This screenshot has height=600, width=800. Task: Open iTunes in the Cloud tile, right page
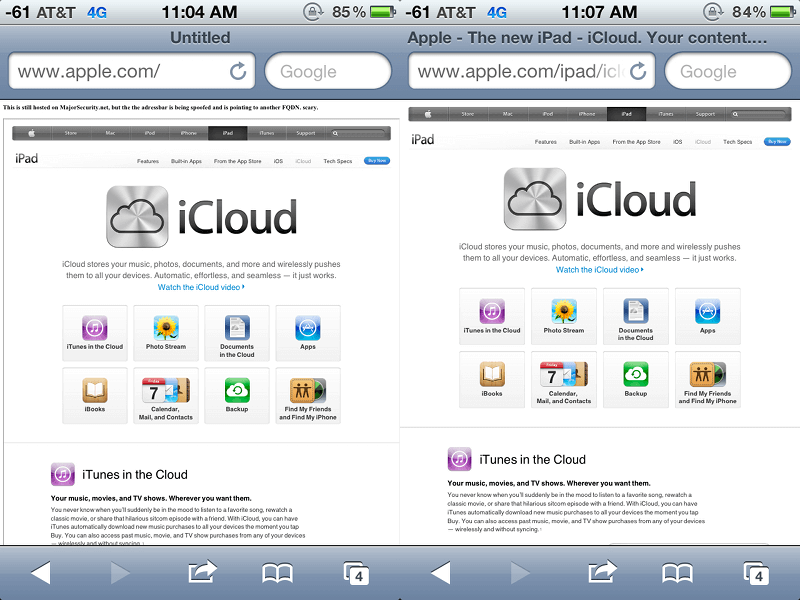click(492, 316)
